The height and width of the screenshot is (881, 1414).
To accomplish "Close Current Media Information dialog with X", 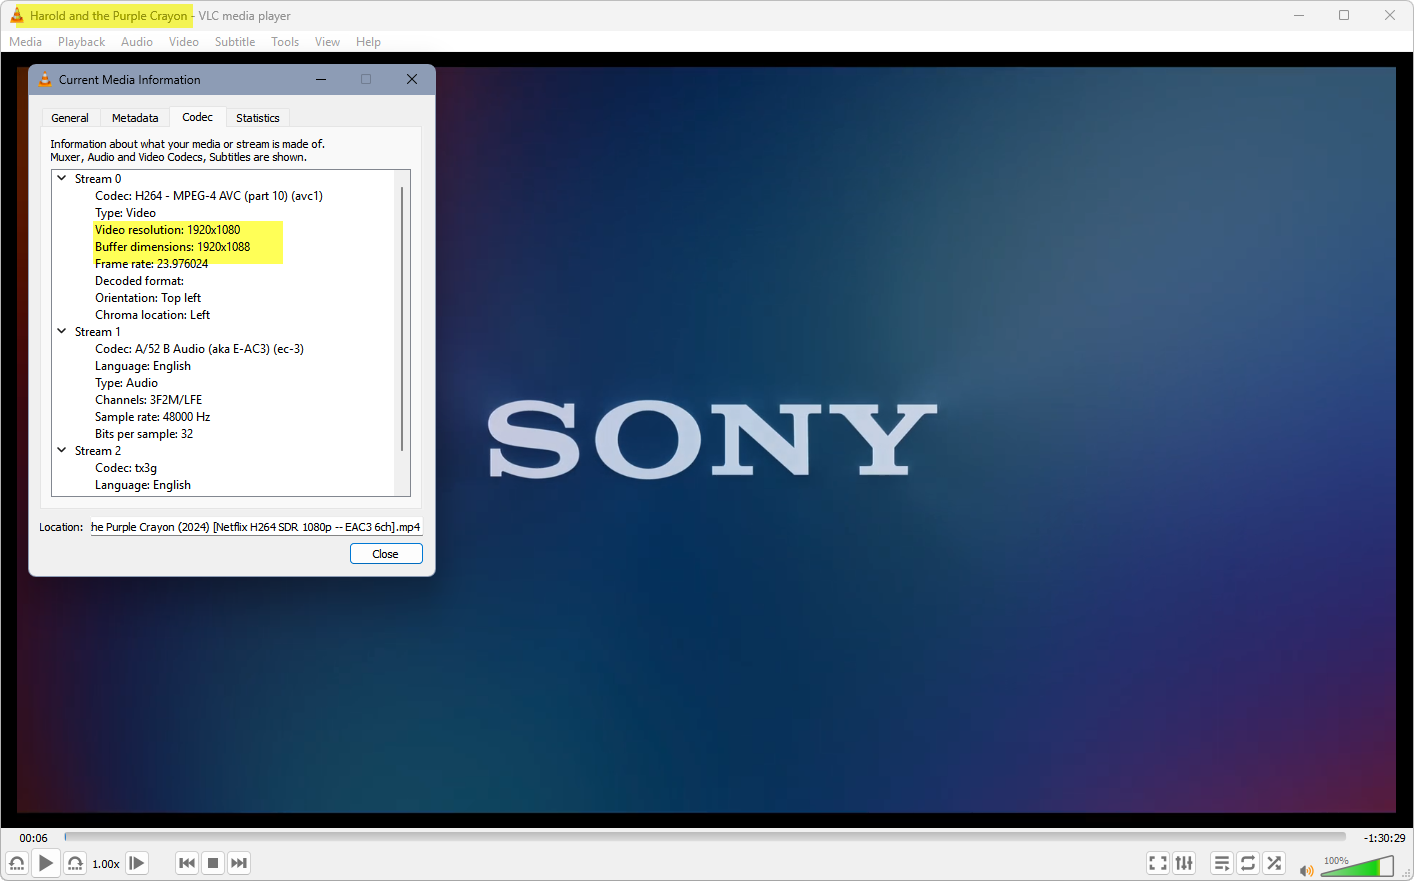I will (412, 80).
